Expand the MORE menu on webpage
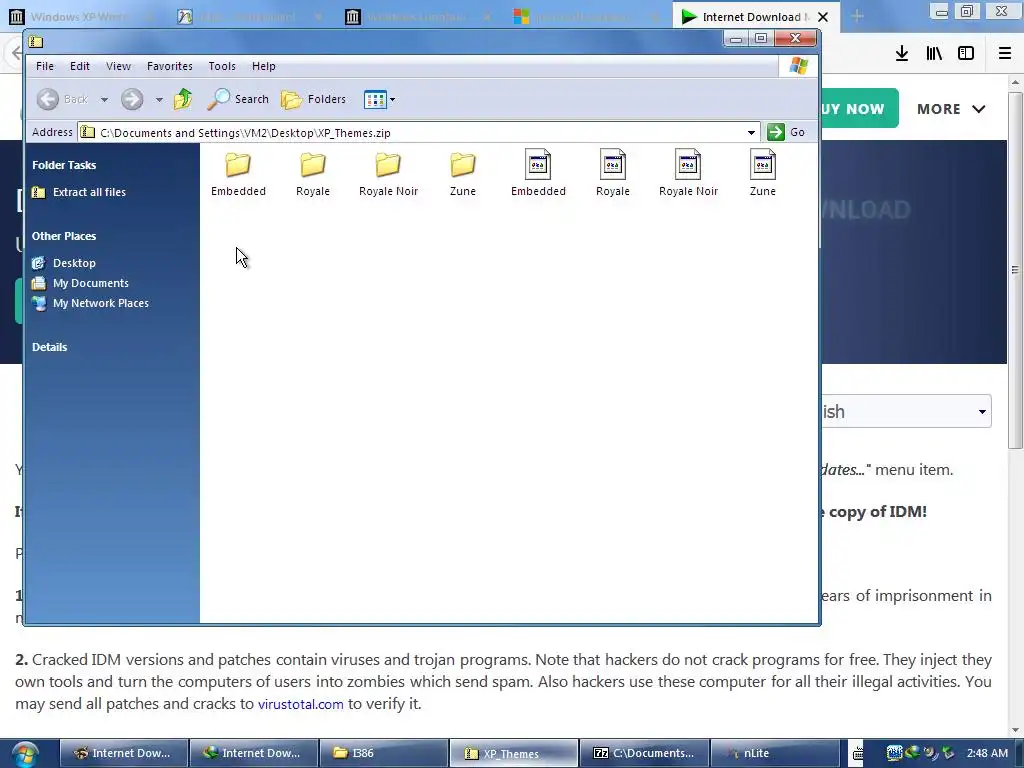 (x=951, y=109)
